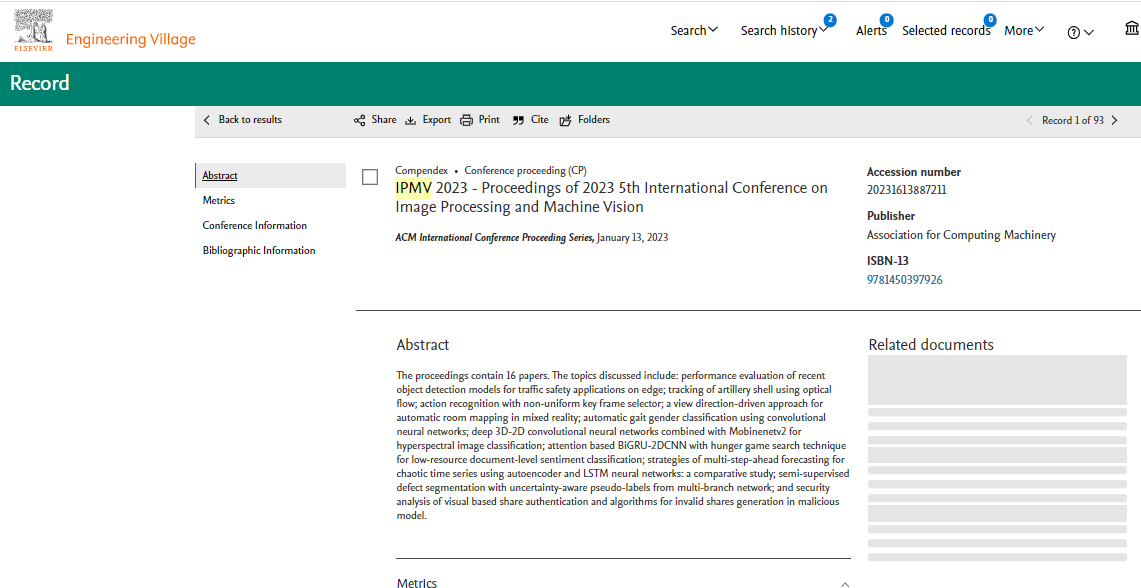Open Selected records page
The width and height of the screenshot is (1141, 588).
pos(946,31)
